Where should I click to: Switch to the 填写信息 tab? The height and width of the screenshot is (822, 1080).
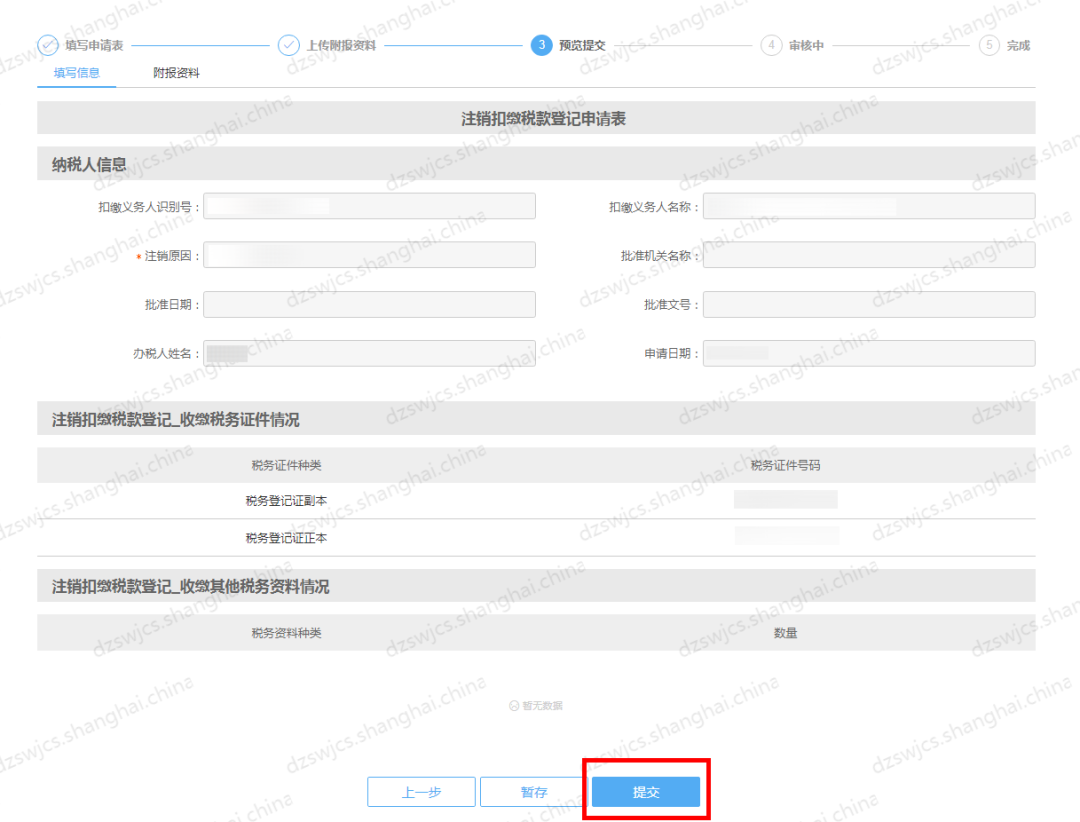point(76,72)
